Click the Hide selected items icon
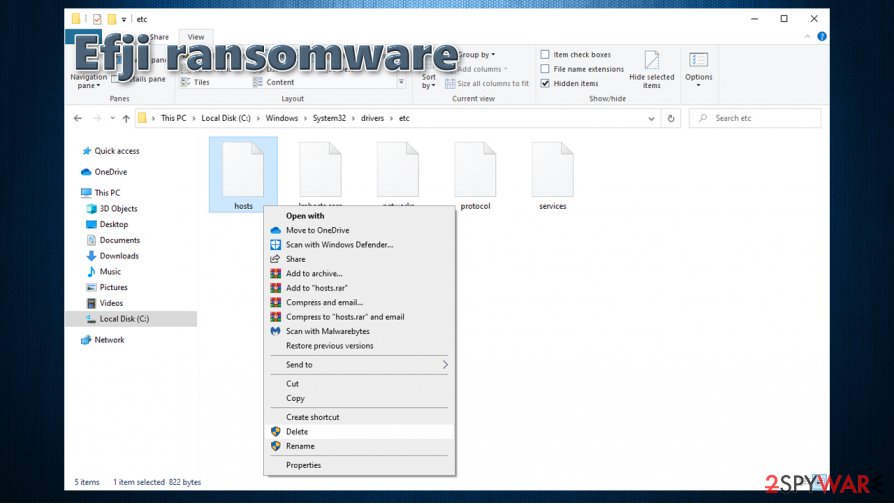 point(652,60)
